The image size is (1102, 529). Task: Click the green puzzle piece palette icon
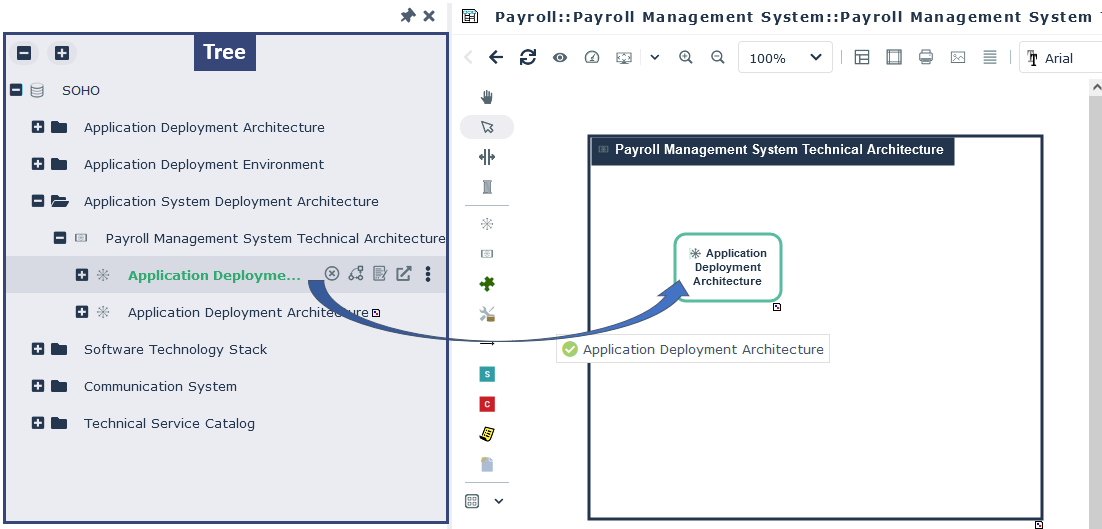tap(487, 284)
